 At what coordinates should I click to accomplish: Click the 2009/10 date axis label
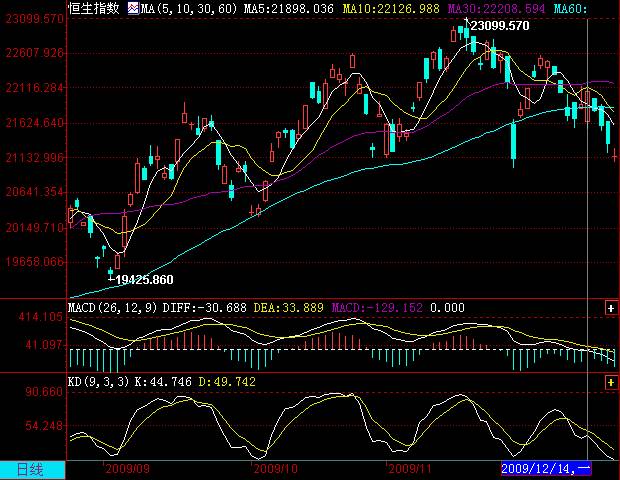(x=276, y=469)
